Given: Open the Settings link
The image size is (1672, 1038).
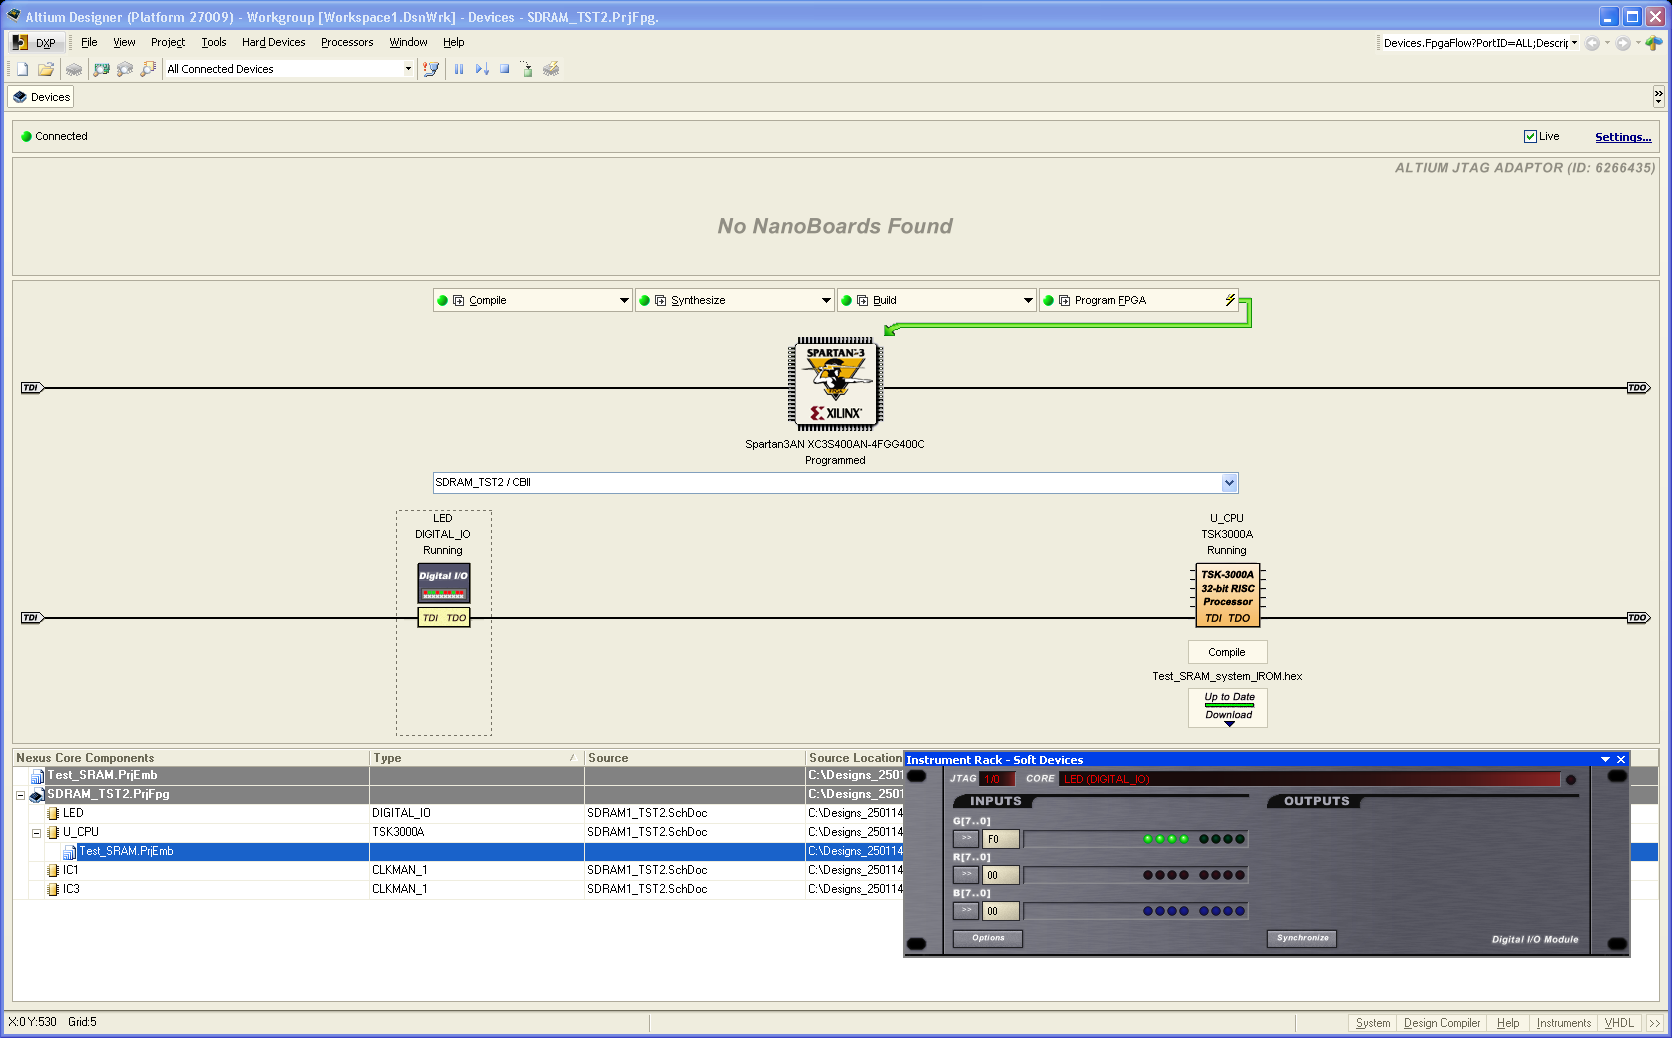Looking at the screenshot, I should coord(1622,137).
